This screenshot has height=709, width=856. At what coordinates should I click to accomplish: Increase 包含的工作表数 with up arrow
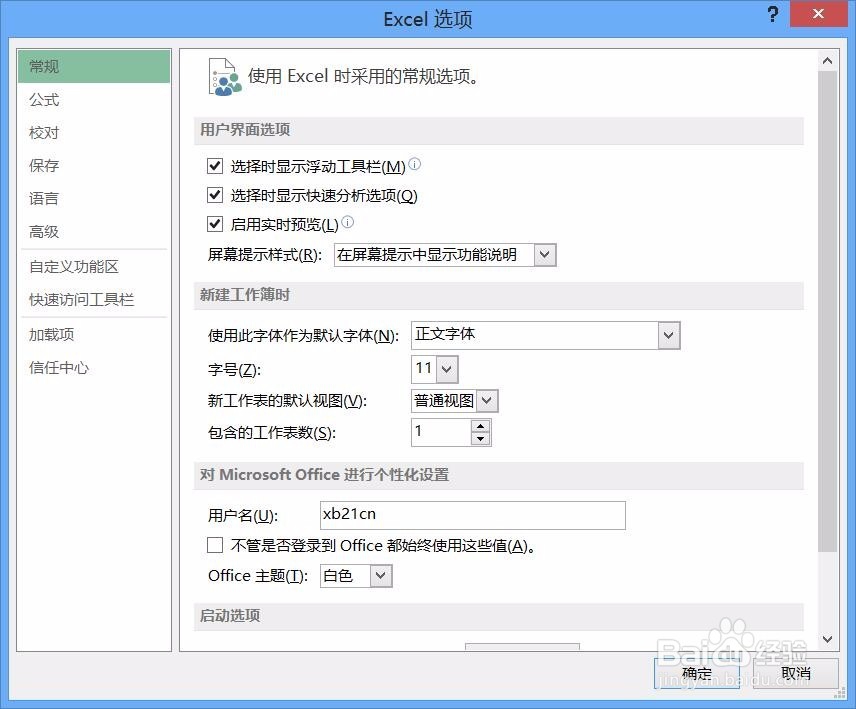(x=480, y=426)
